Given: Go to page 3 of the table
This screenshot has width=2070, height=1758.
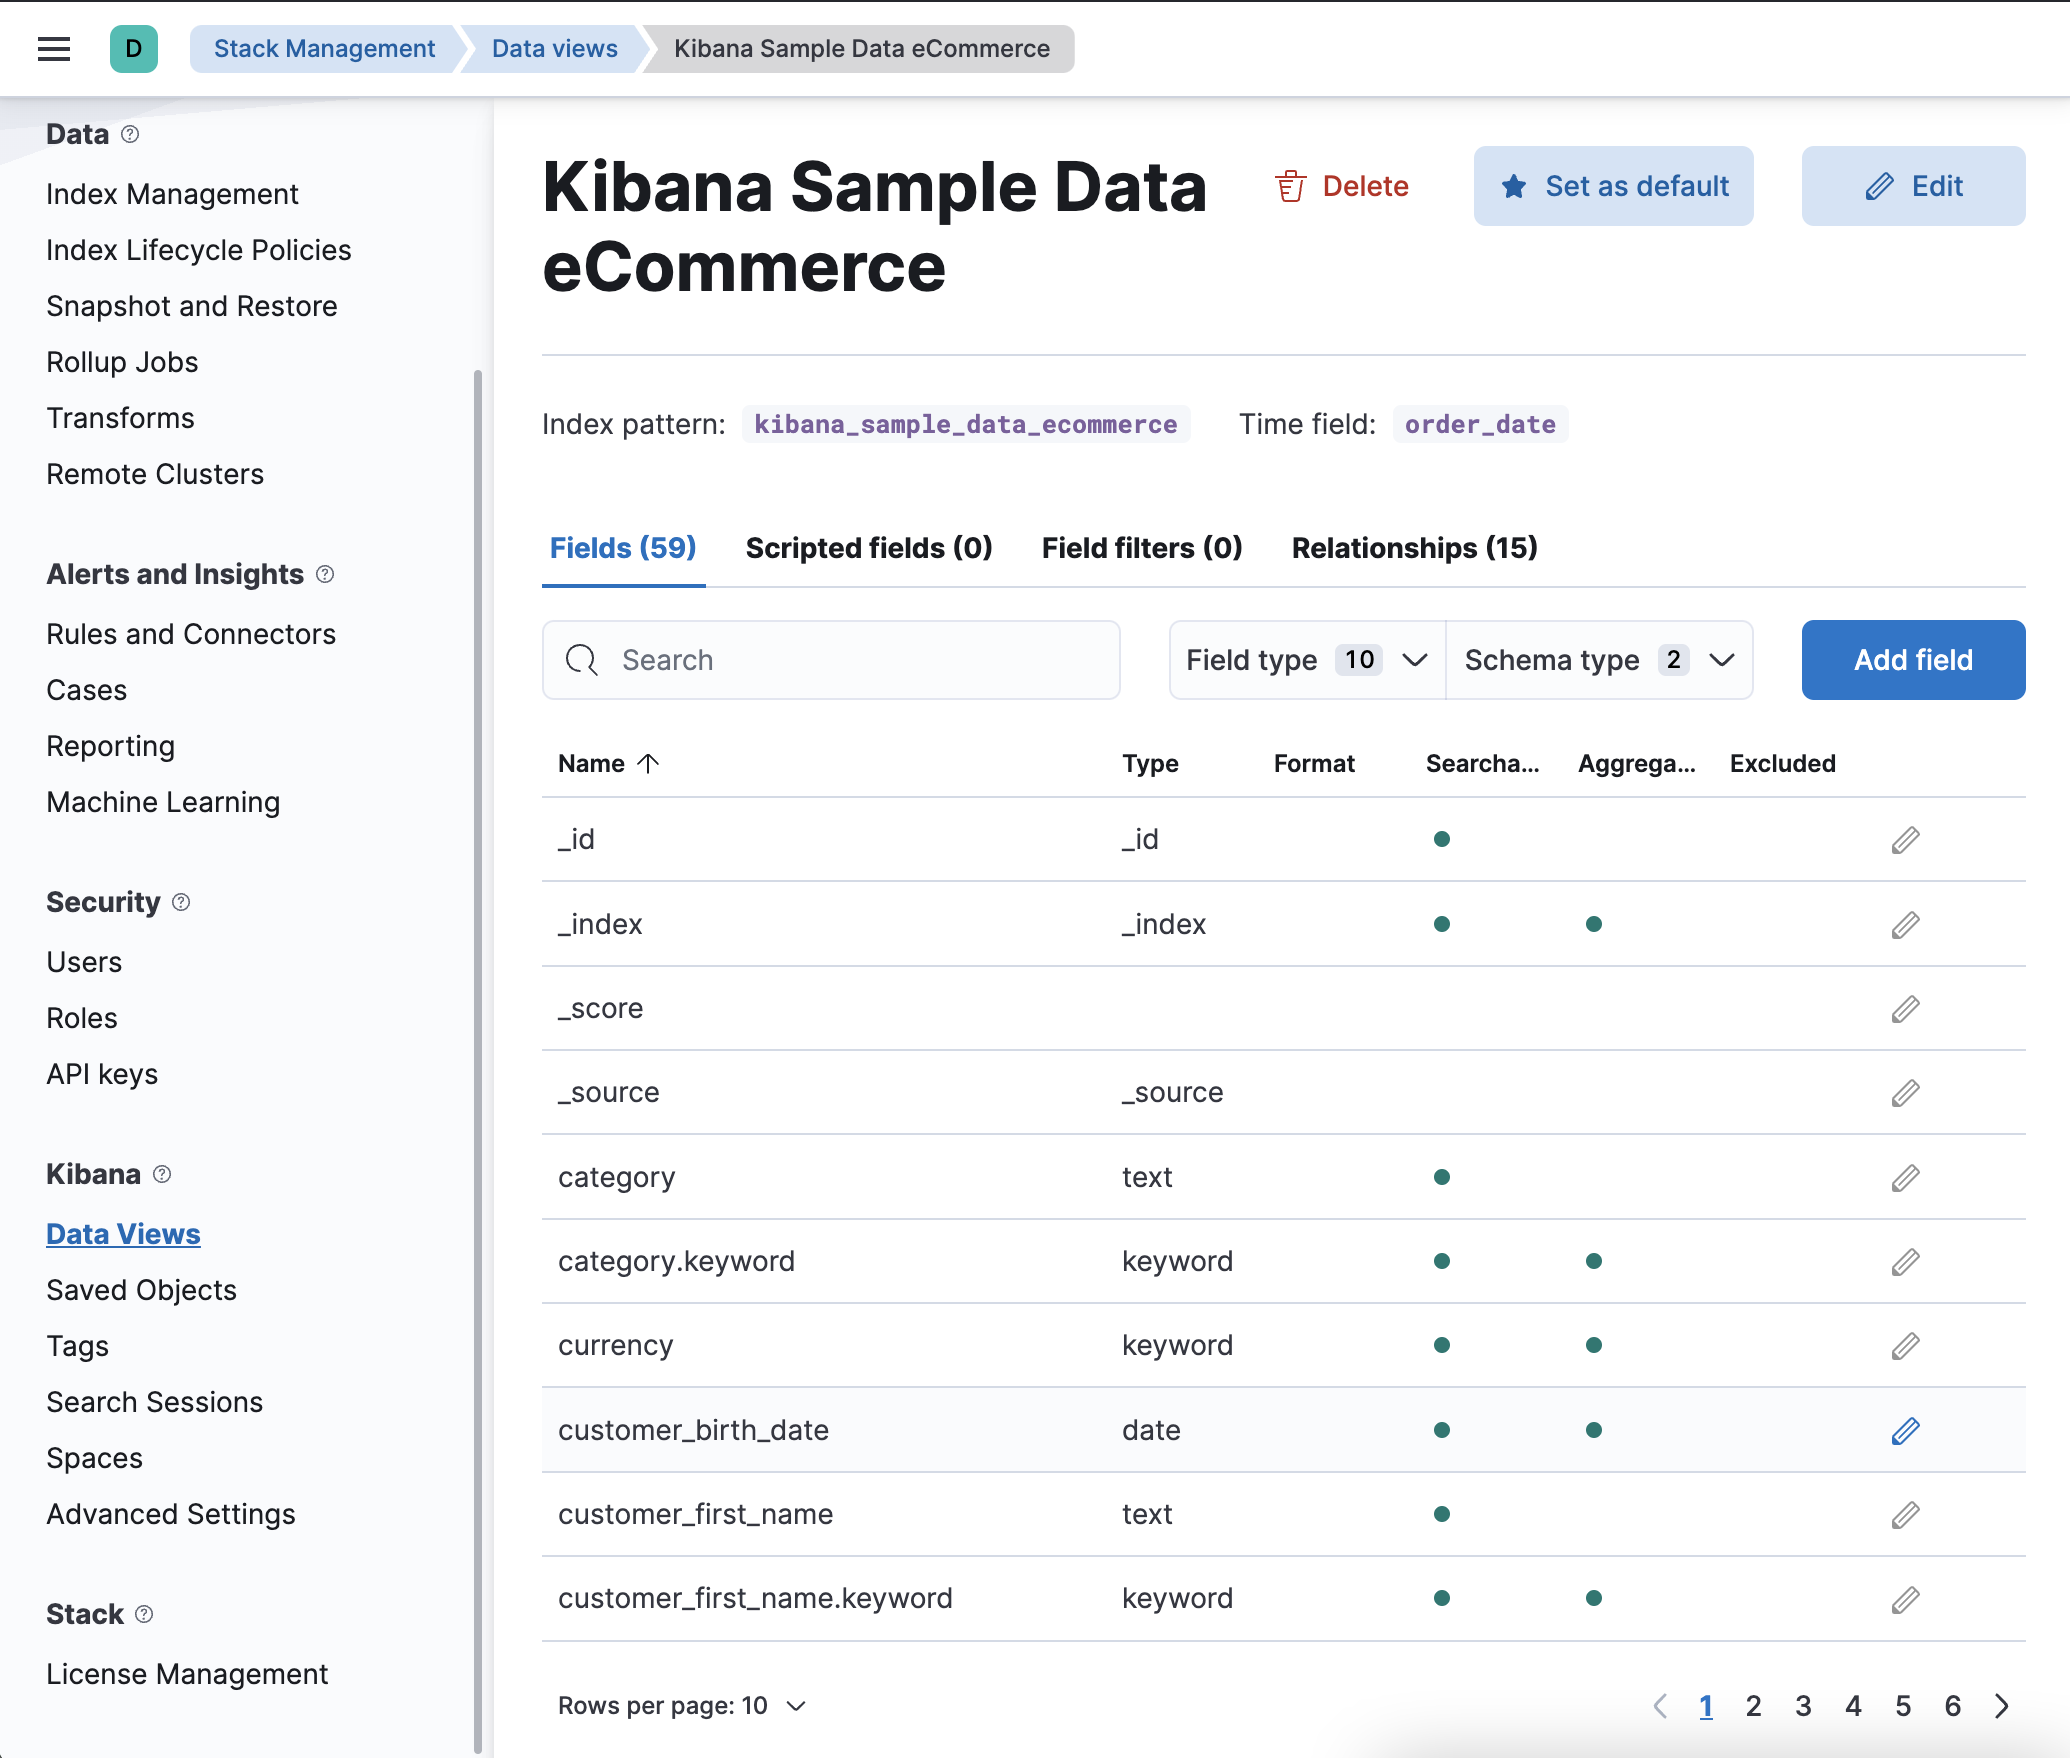Looking at the screenshot, I should coord(1803,1706).
